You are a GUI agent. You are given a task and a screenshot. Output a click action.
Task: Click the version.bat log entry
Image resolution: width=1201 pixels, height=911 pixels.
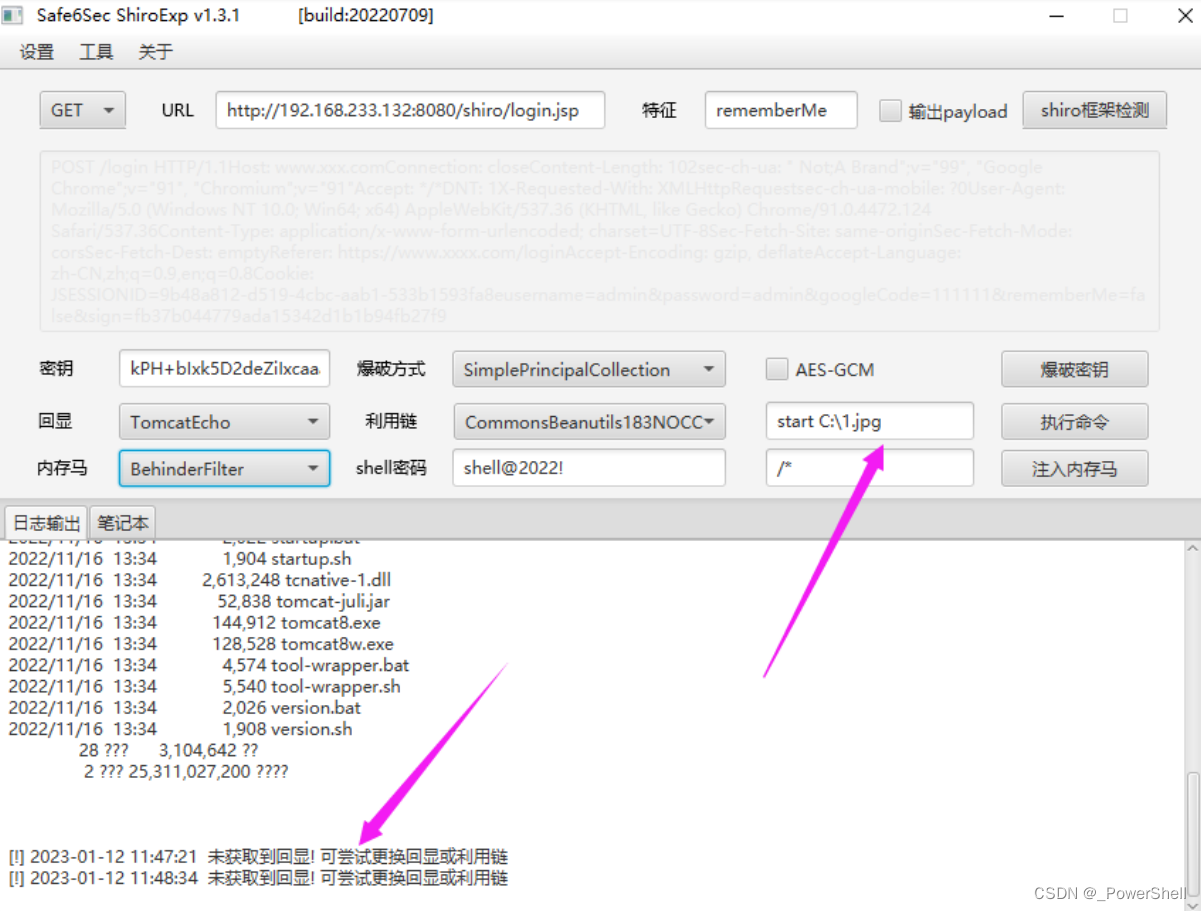[185, 707]
